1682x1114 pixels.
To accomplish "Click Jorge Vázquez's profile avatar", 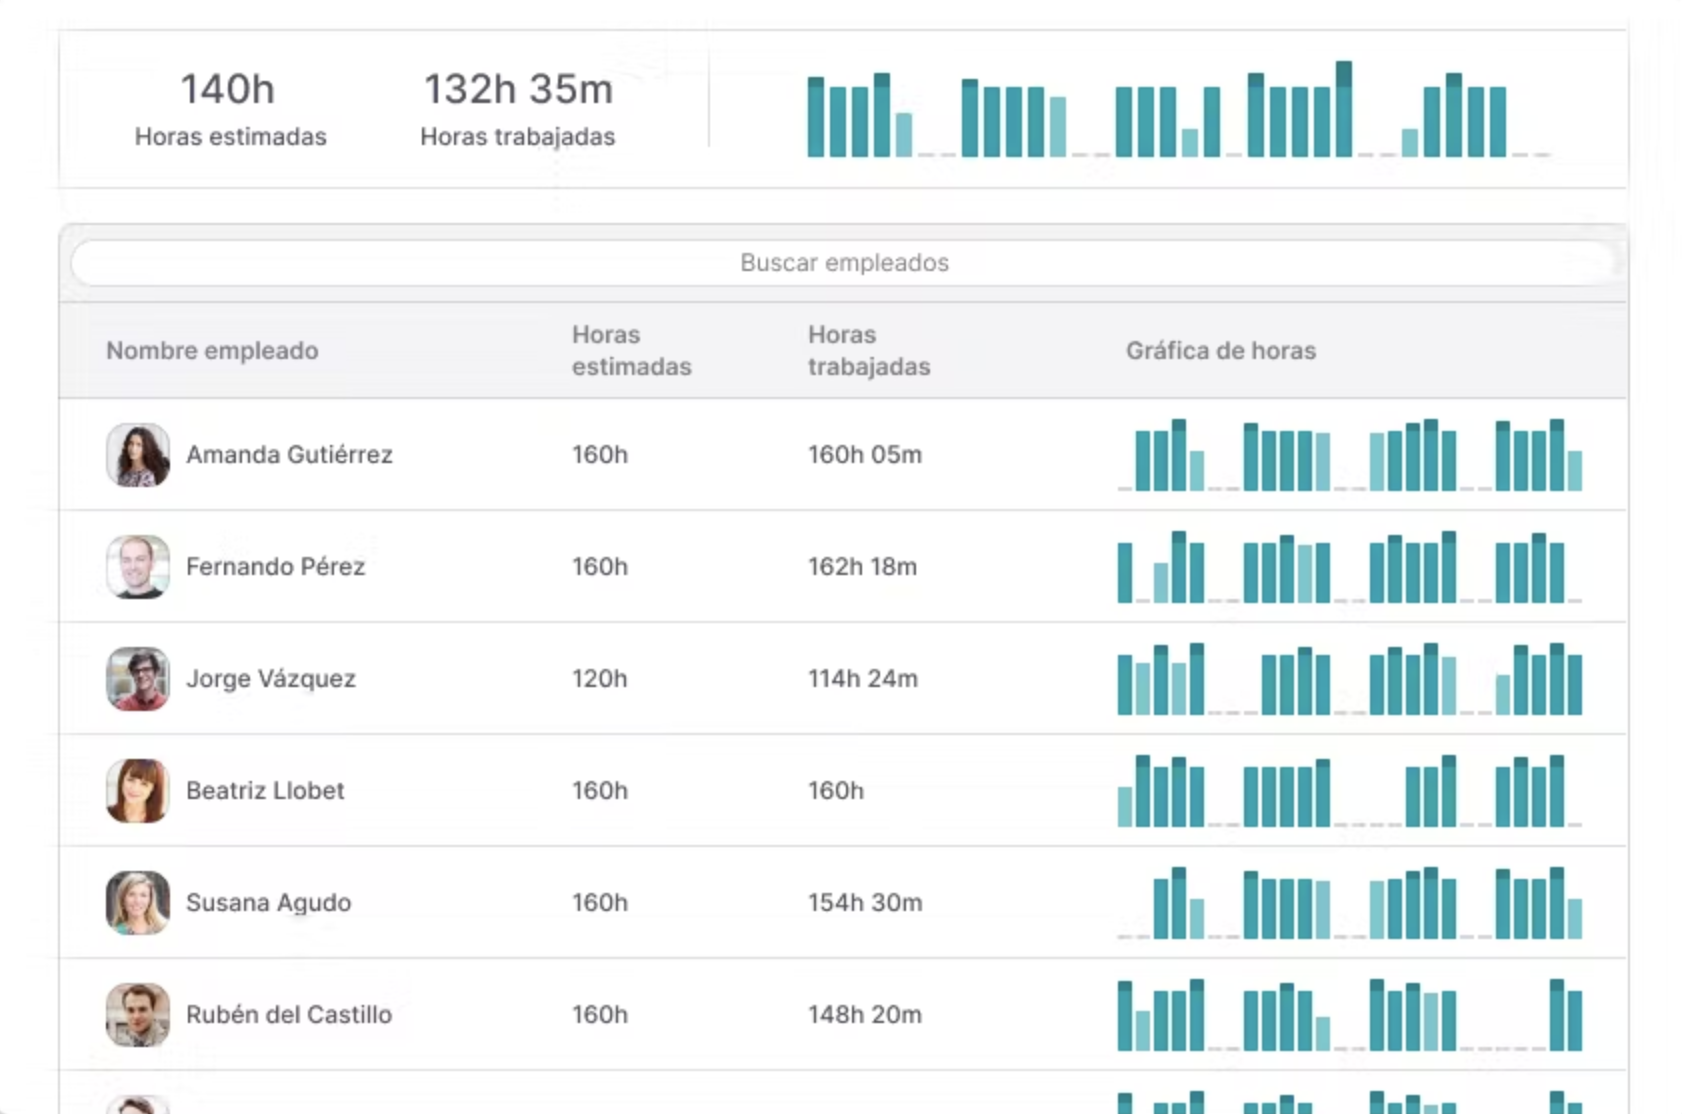I will 138,679.
